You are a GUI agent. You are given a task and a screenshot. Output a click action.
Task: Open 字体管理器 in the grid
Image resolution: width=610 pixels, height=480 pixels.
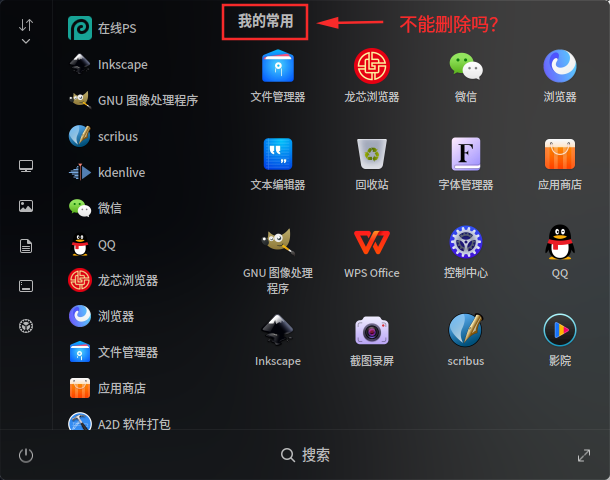(x=466, y=164)
